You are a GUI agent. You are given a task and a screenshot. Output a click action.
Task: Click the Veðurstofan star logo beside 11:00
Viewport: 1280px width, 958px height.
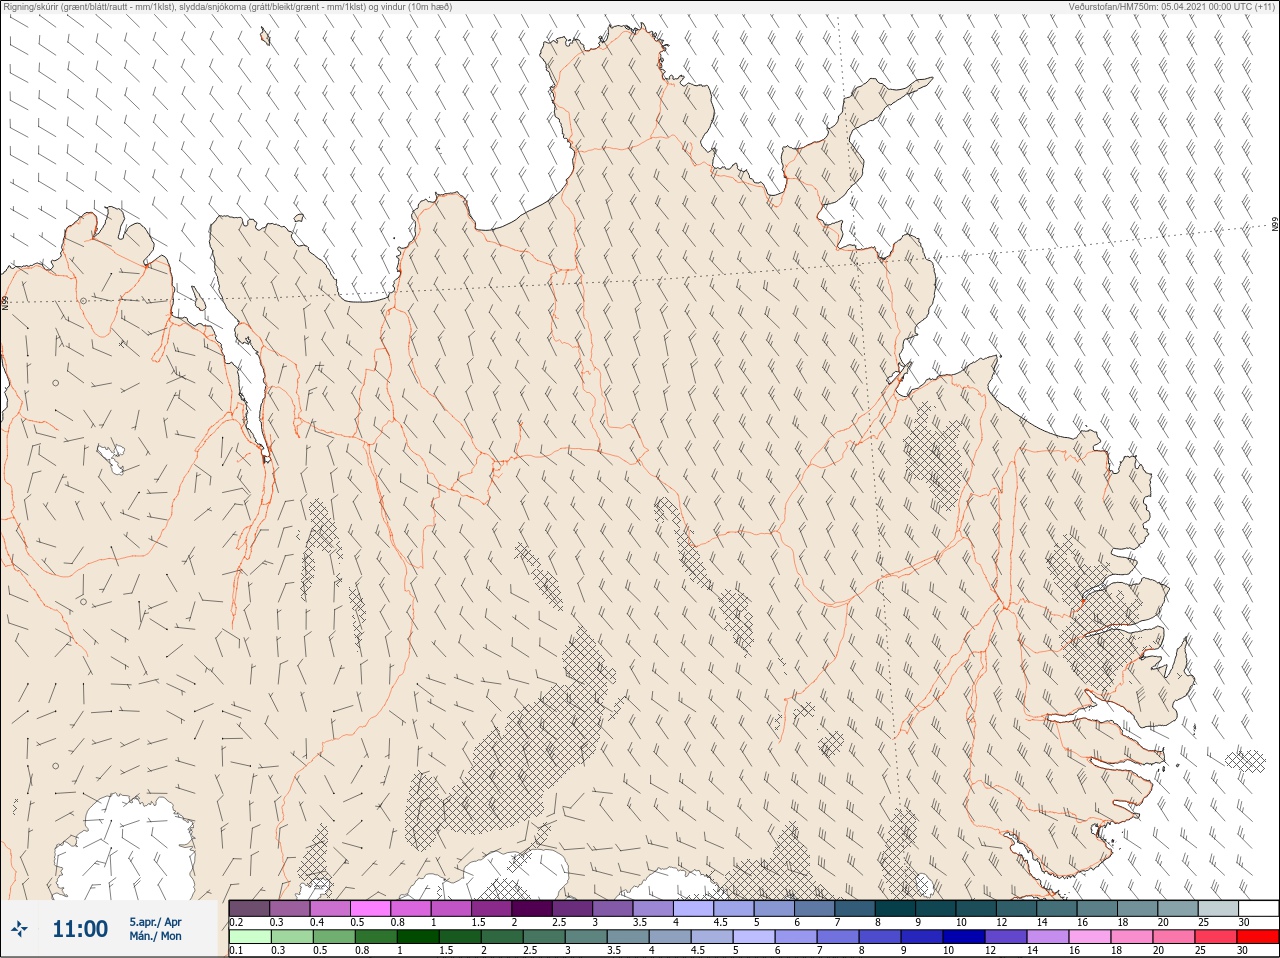[20, 929]
